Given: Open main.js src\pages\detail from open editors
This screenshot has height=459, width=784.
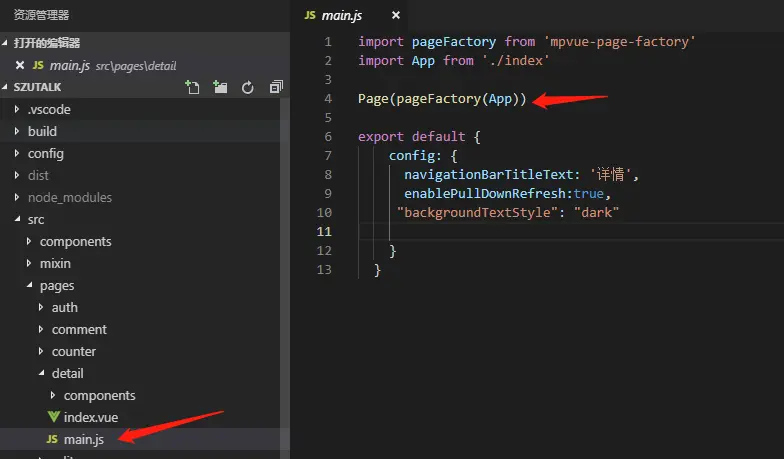Looking at the screenshot, I should pyautogui.click(x=145, y=65).
